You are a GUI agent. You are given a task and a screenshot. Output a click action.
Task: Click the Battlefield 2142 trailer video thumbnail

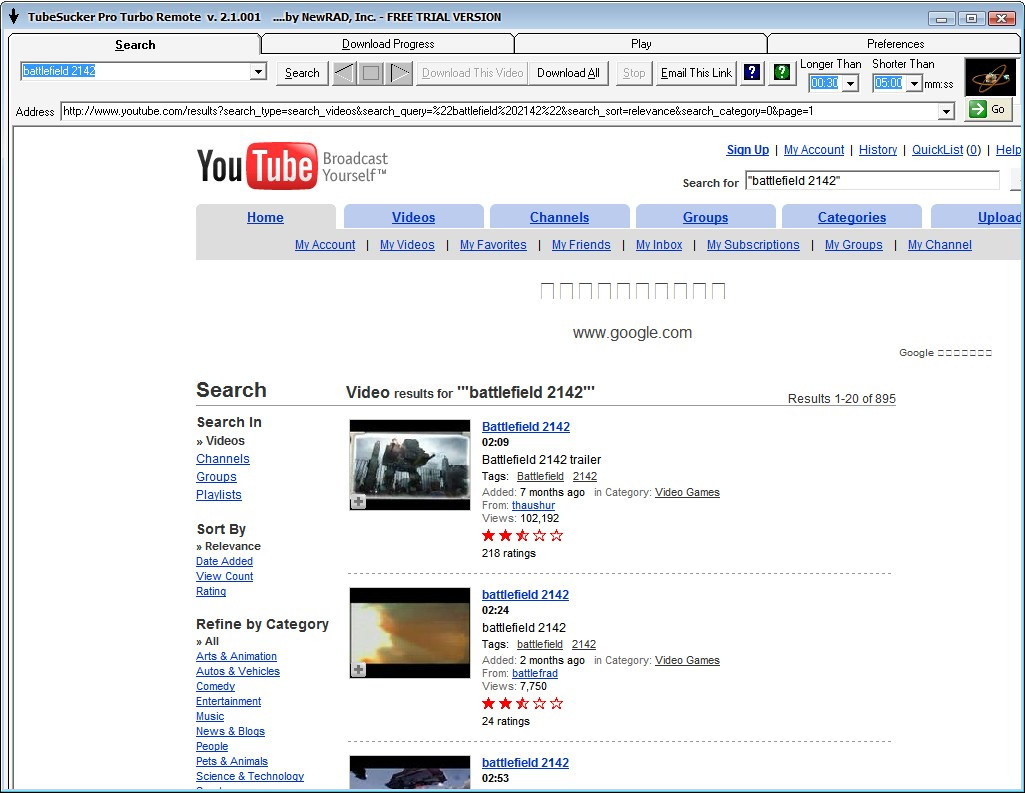(x=410, y=465)
